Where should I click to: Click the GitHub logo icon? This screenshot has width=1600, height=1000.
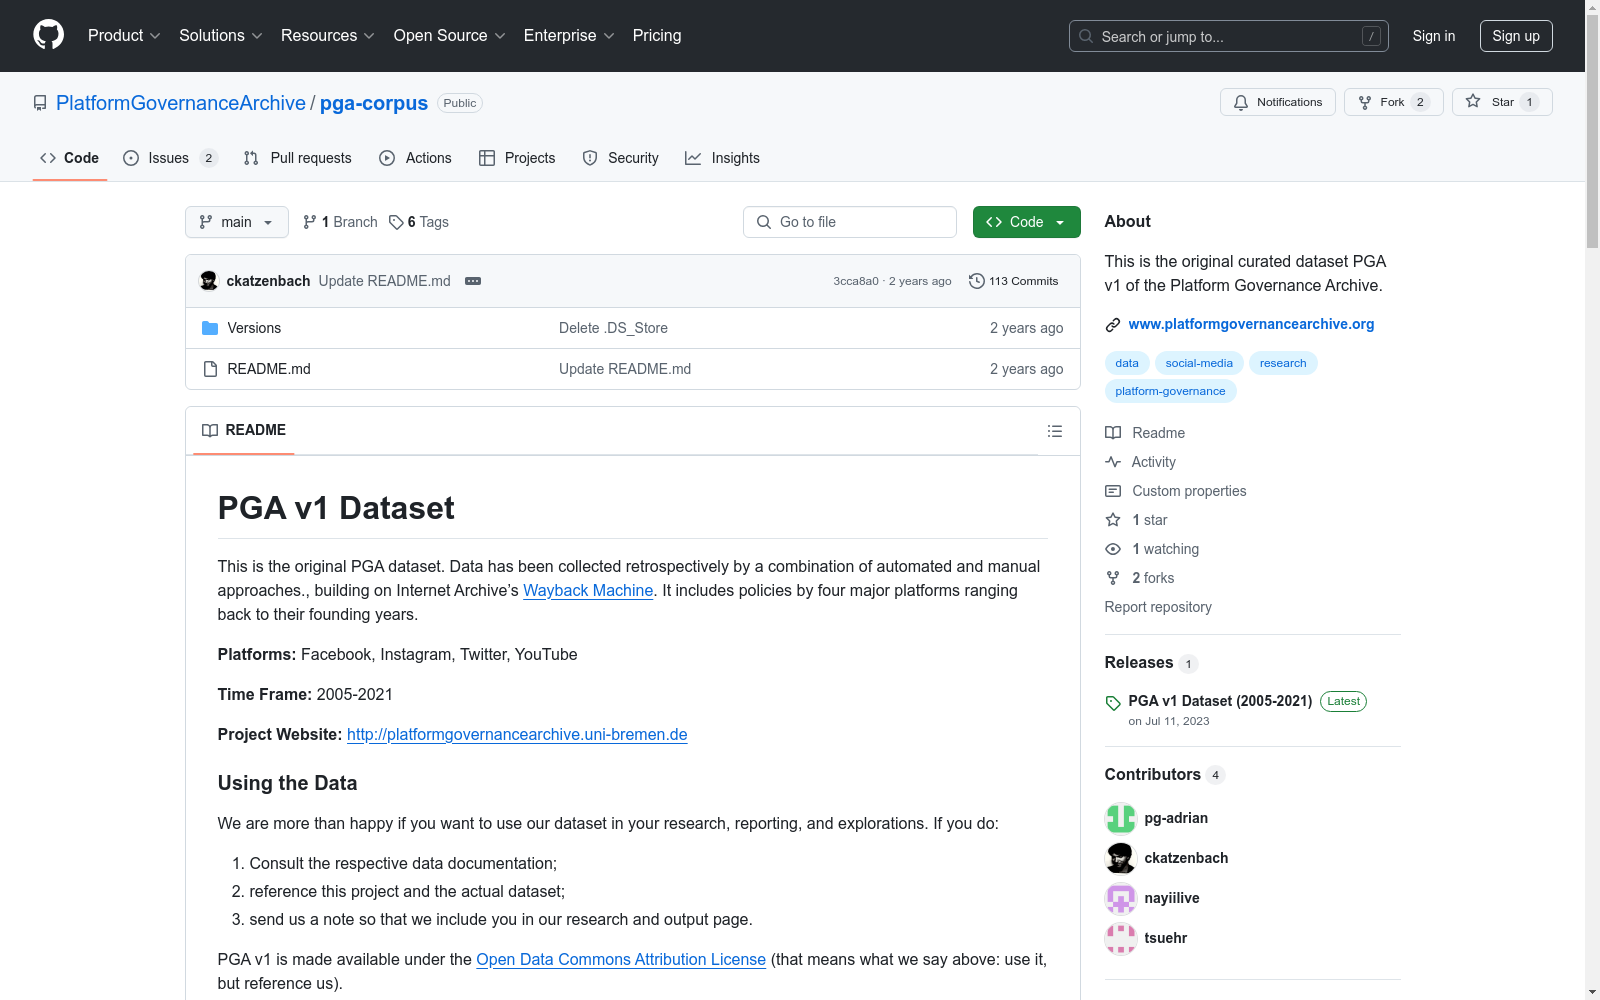coord(48,35)
